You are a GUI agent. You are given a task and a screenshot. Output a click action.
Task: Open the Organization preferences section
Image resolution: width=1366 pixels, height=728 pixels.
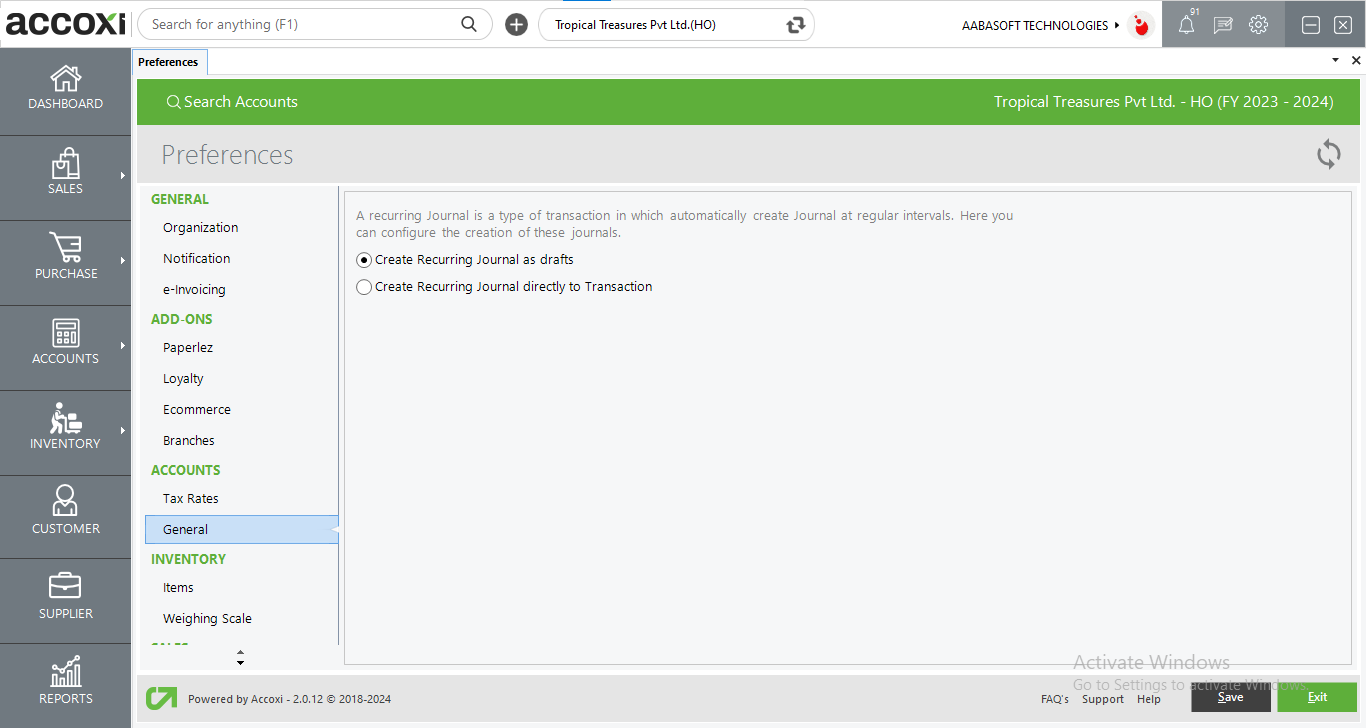[x=200, y=228]
